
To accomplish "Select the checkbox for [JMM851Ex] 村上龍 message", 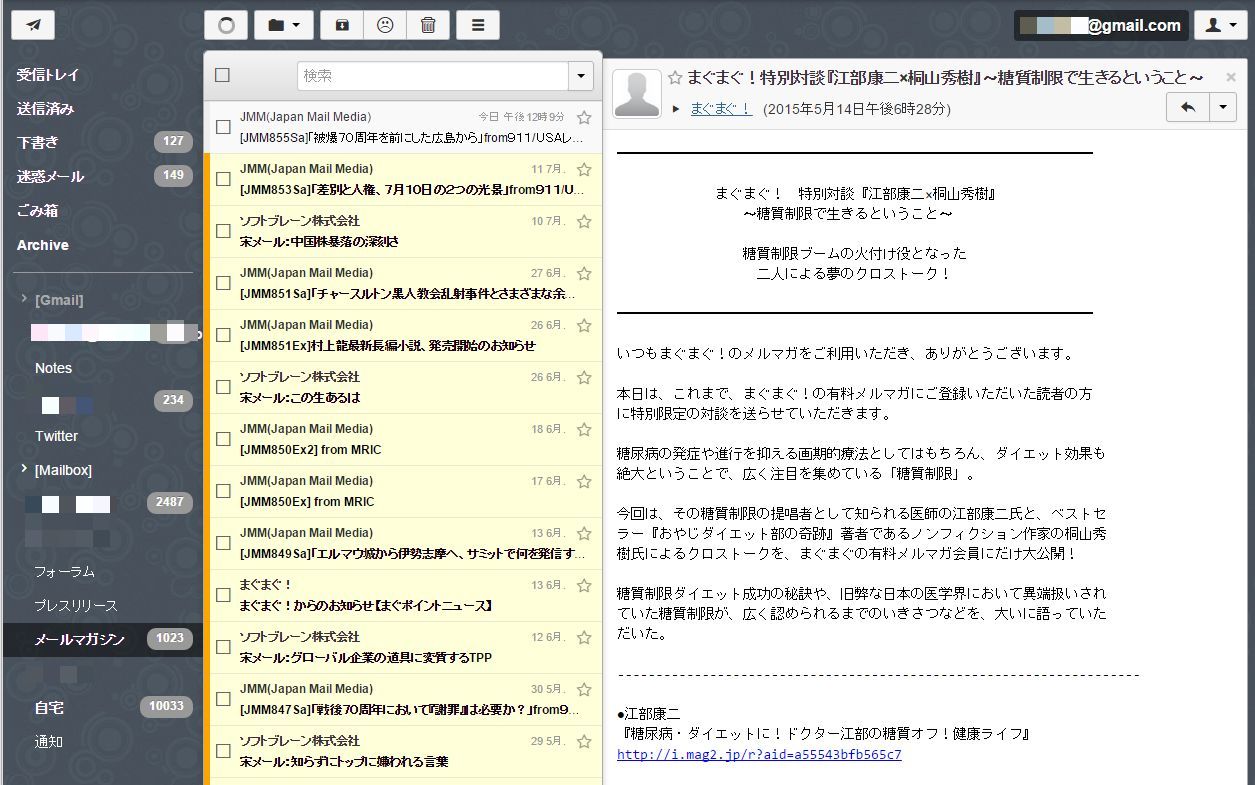I will (223, 335).
